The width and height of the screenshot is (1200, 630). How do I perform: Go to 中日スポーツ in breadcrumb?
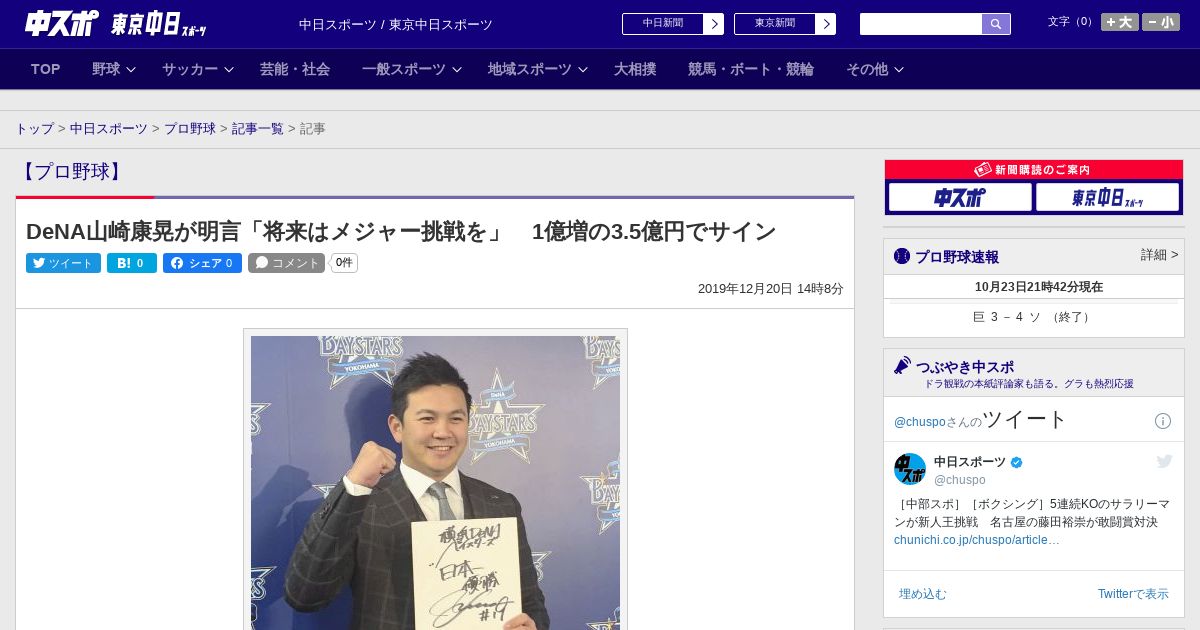tap(109, 129)
